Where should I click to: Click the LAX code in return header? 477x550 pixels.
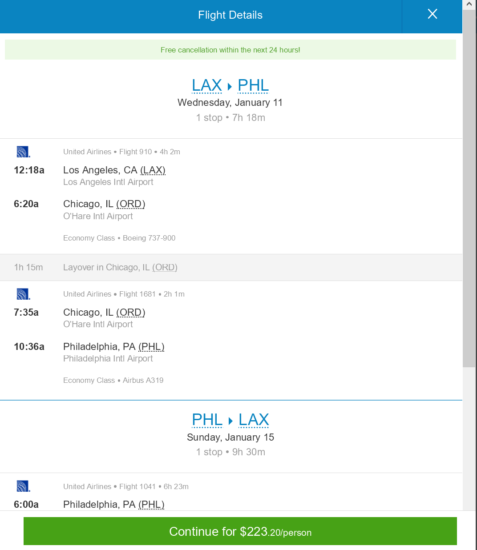click(x=254, y=420)
